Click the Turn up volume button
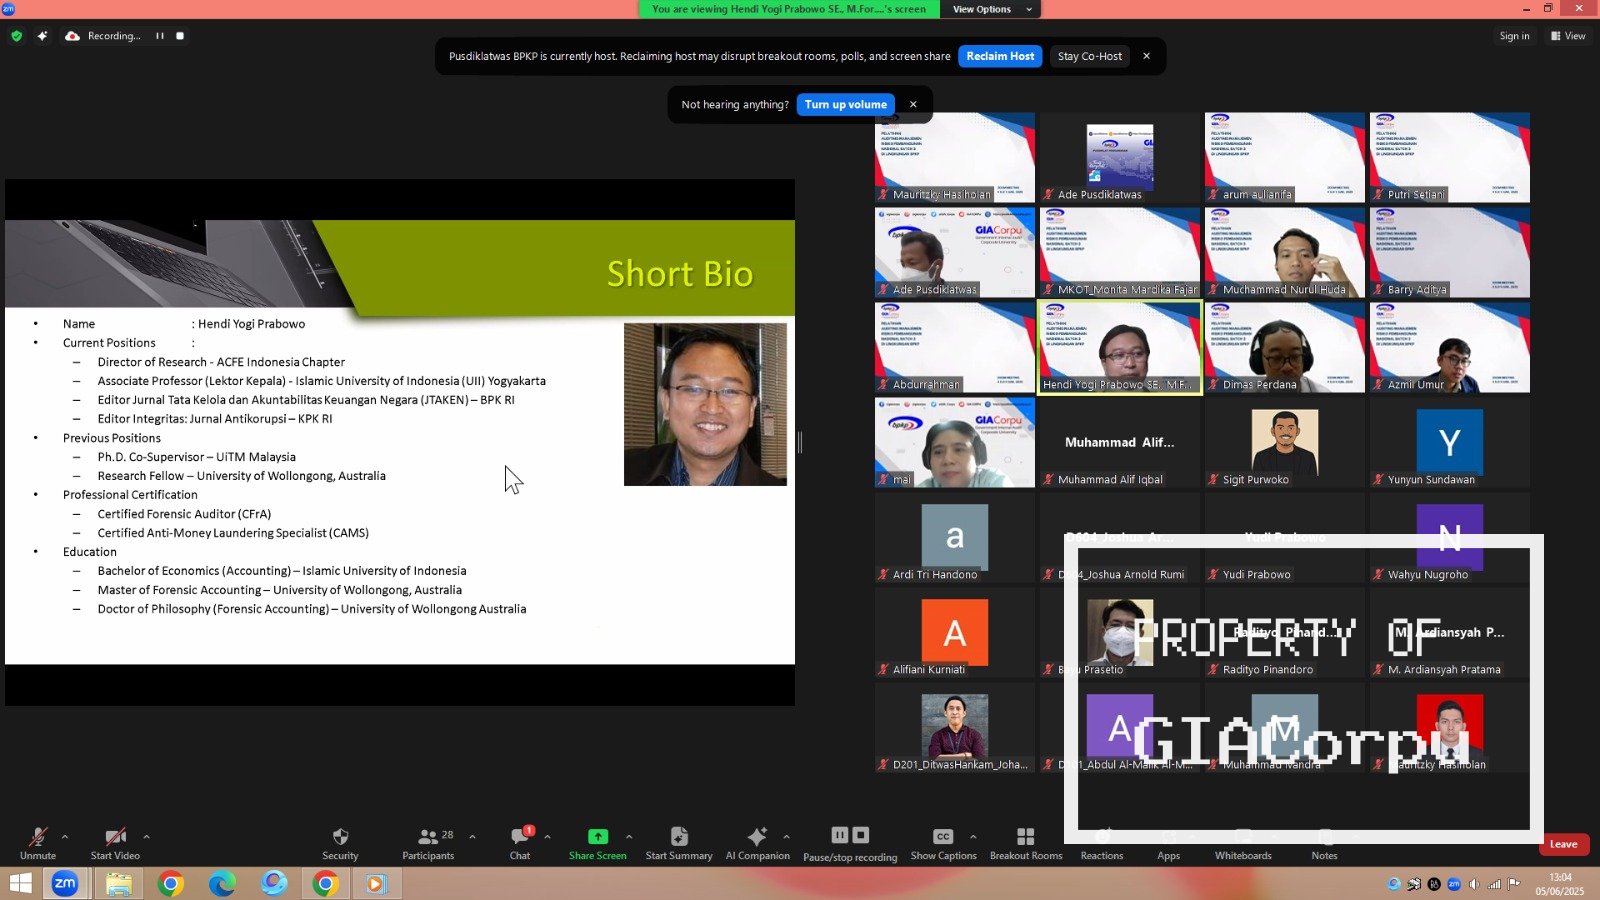This screenshot has width=1600, height=900. pos(845,104)
